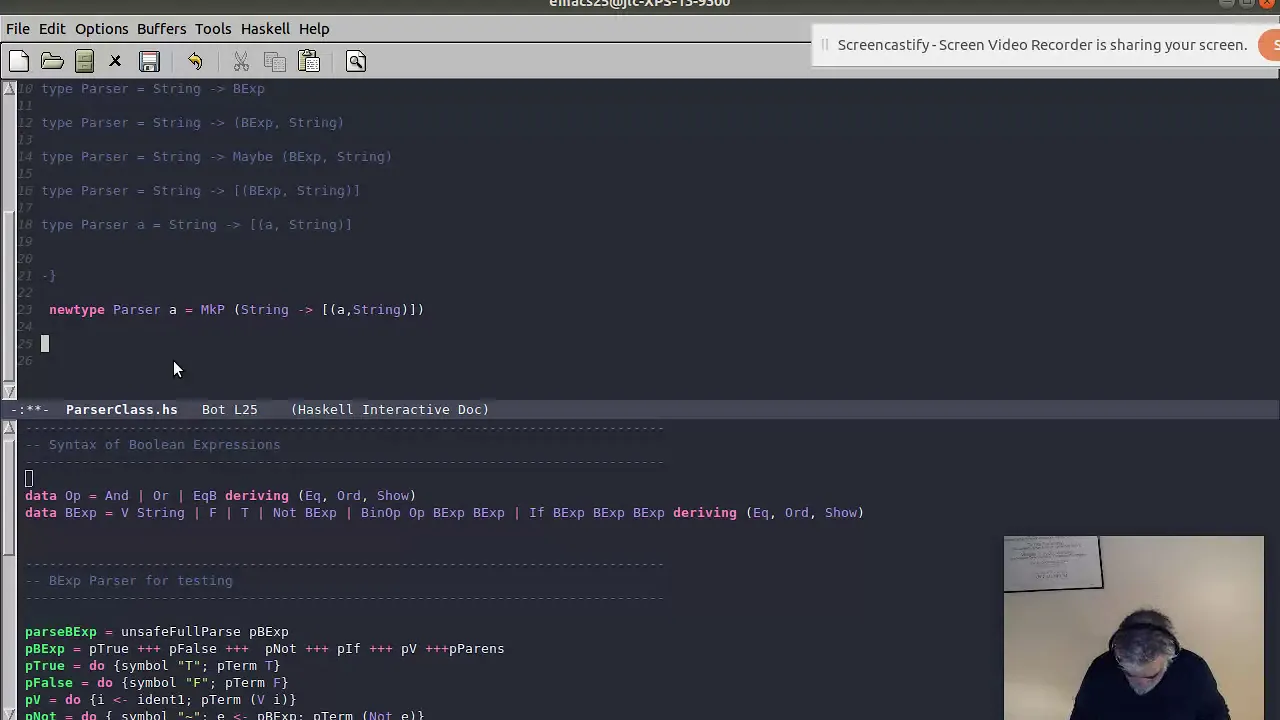This screenshot has width=1280, height=720.
Task: Open the Haskell menu
Action: 265,29
